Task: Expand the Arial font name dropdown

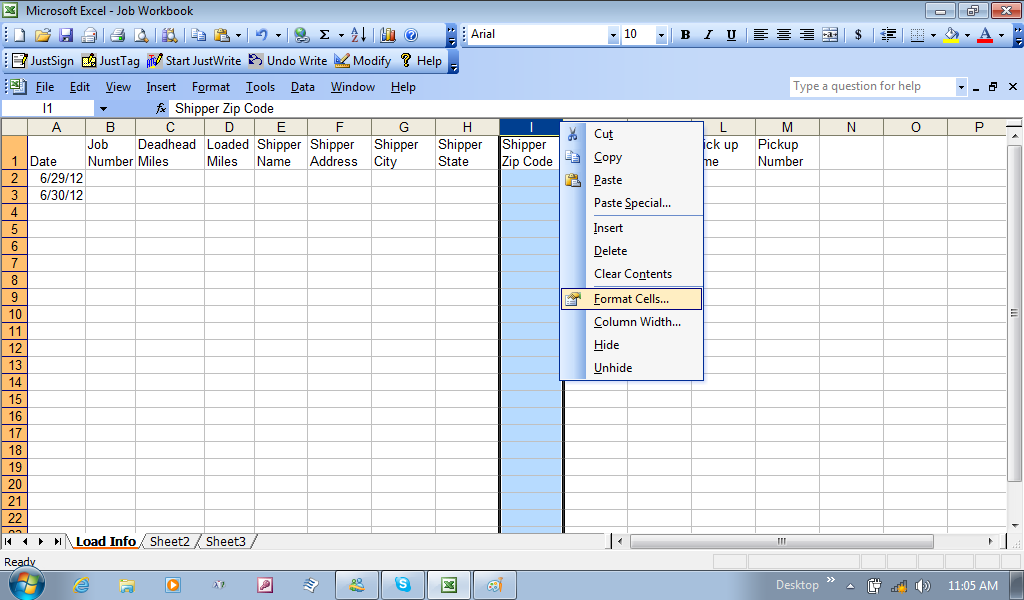Action: pyautogui.click(x=613, y=35)
